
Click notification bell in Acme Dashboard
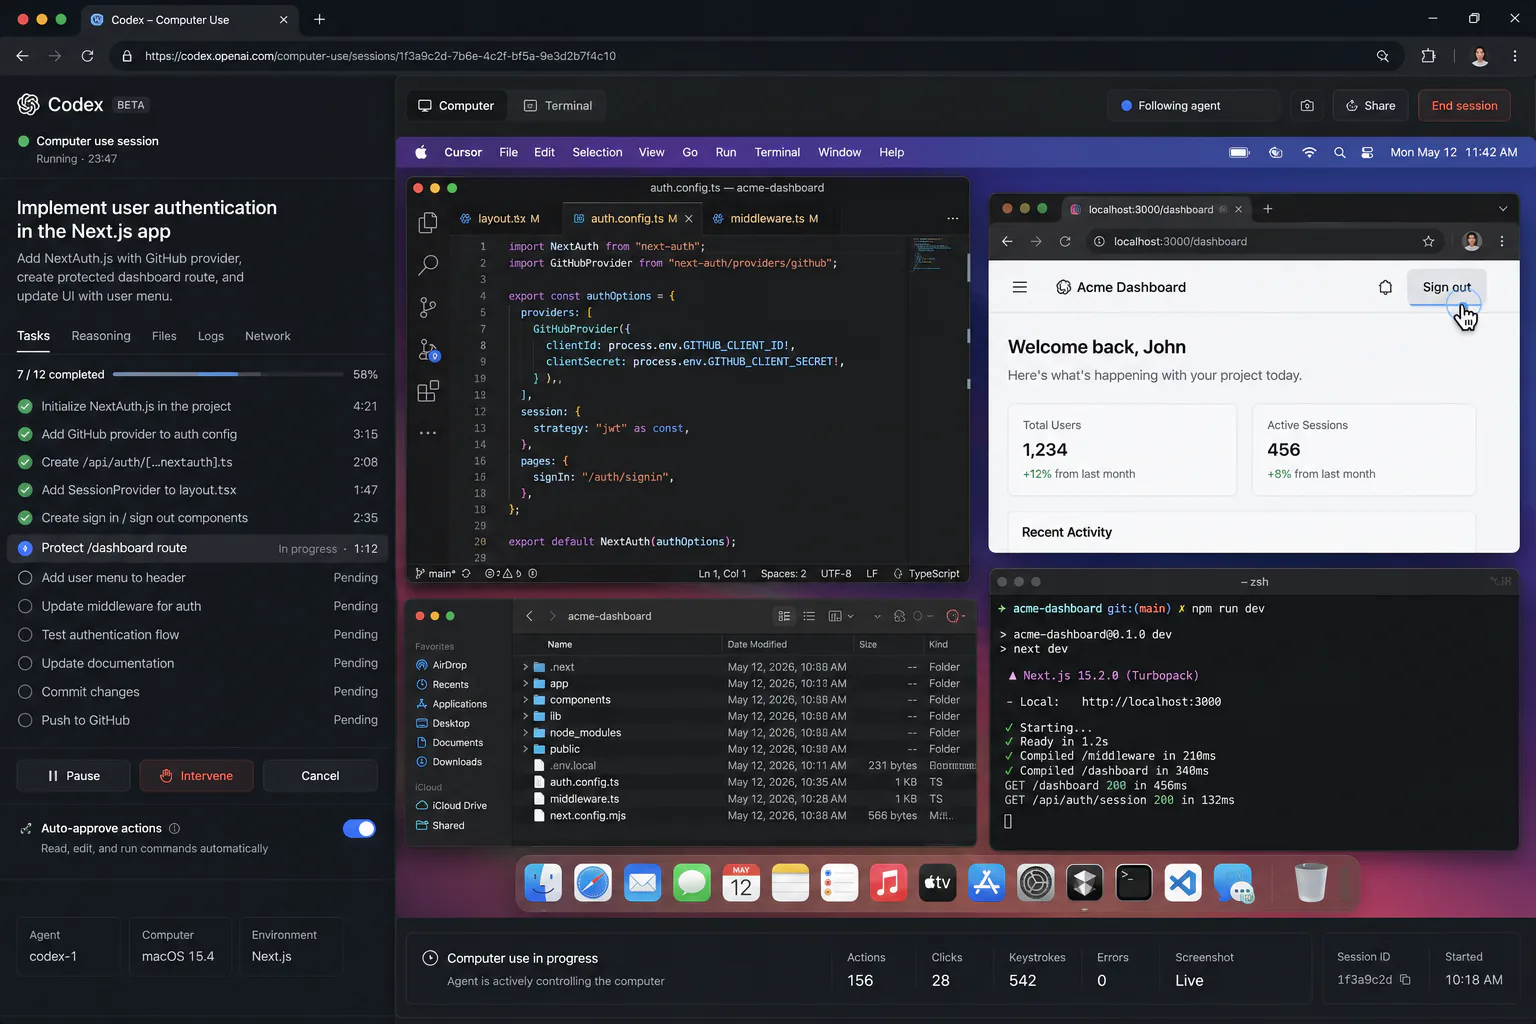(x=1385, y=287)
